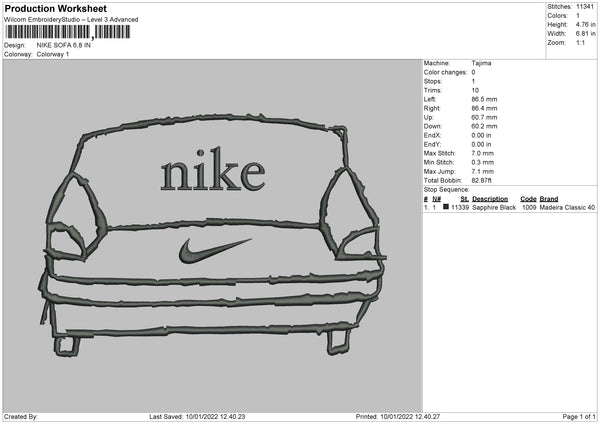This screenshot has height=424, width=600.
Task: Click the Colors value 1
Action: (x=578, y=16)
